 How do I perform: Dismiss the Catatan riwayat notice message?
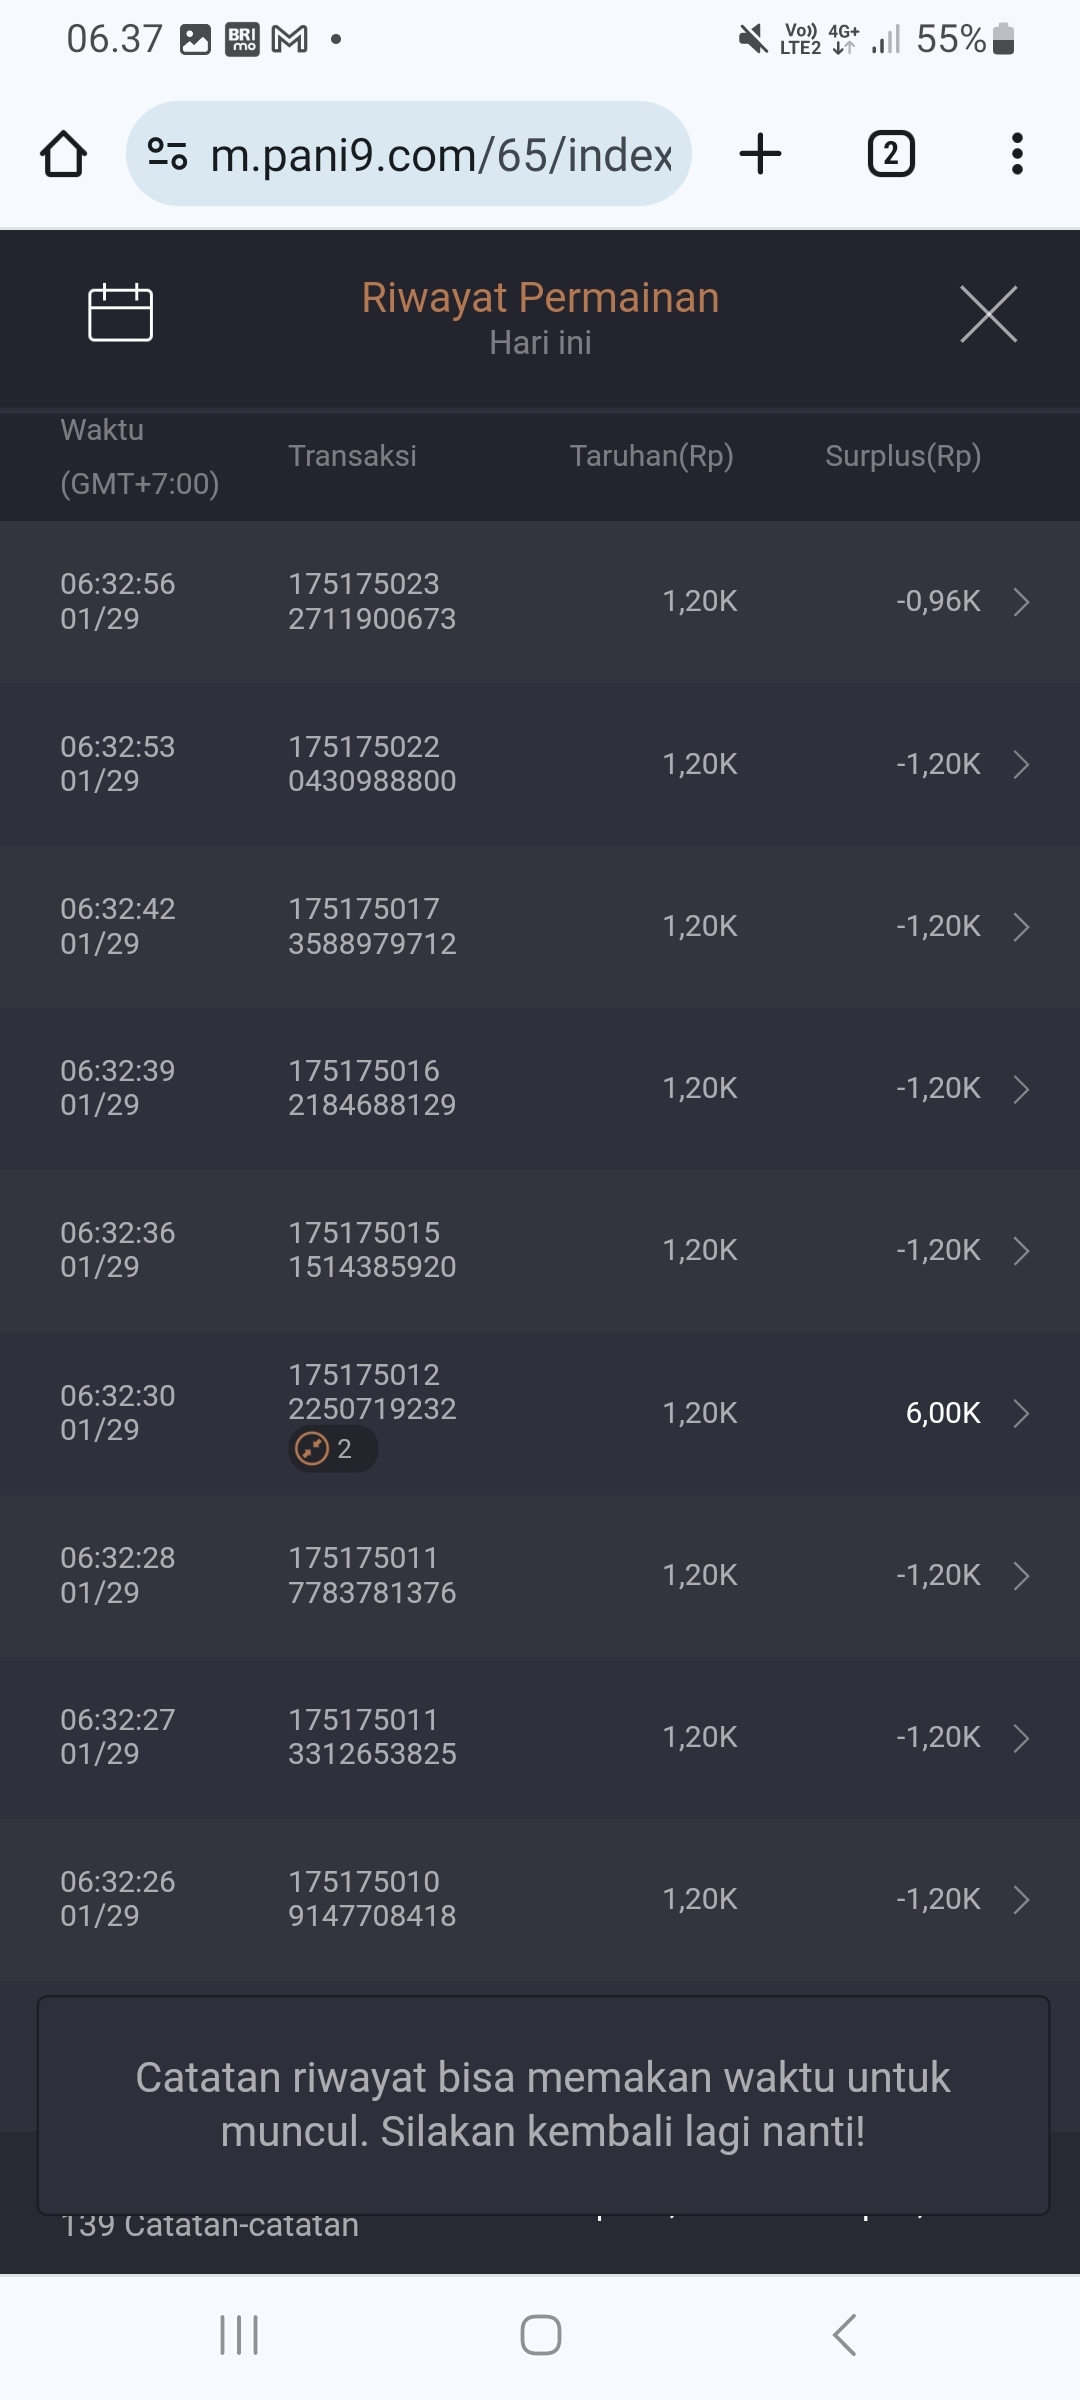(543, 2104)
